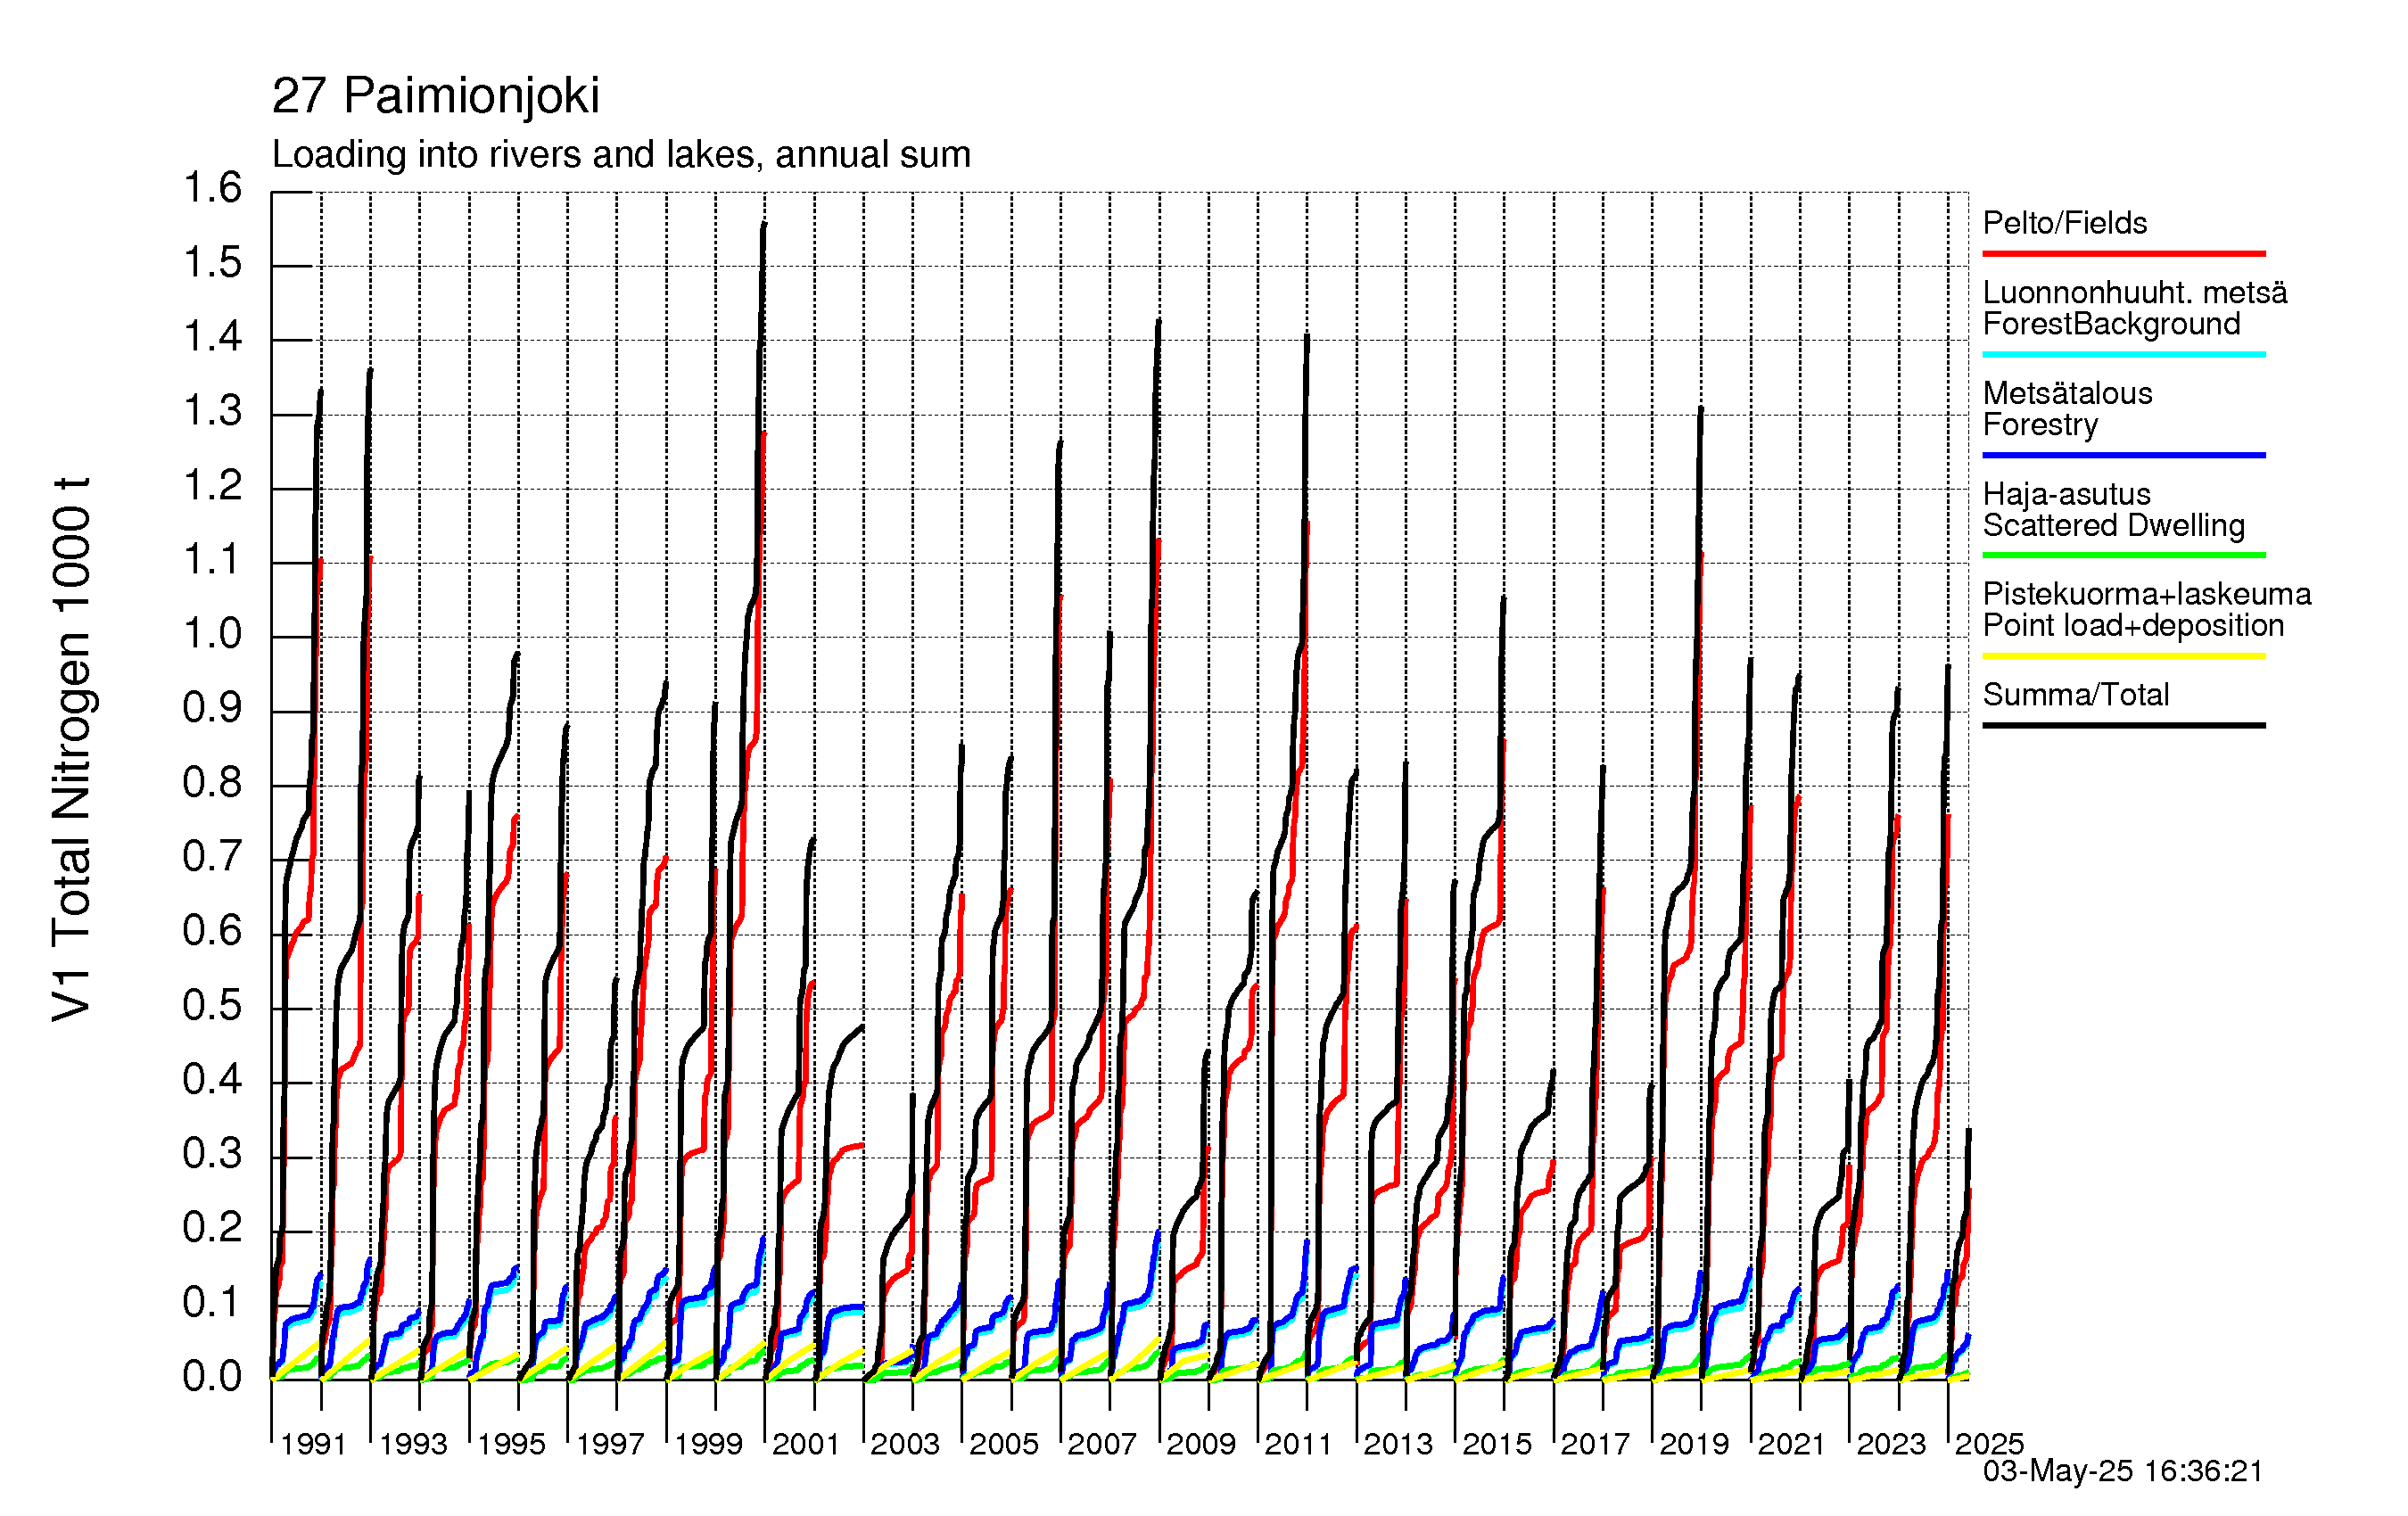Screen dimensions: 2408x1516
Task: Click the black Summa/Total legend line
Action: (2123, 725)
